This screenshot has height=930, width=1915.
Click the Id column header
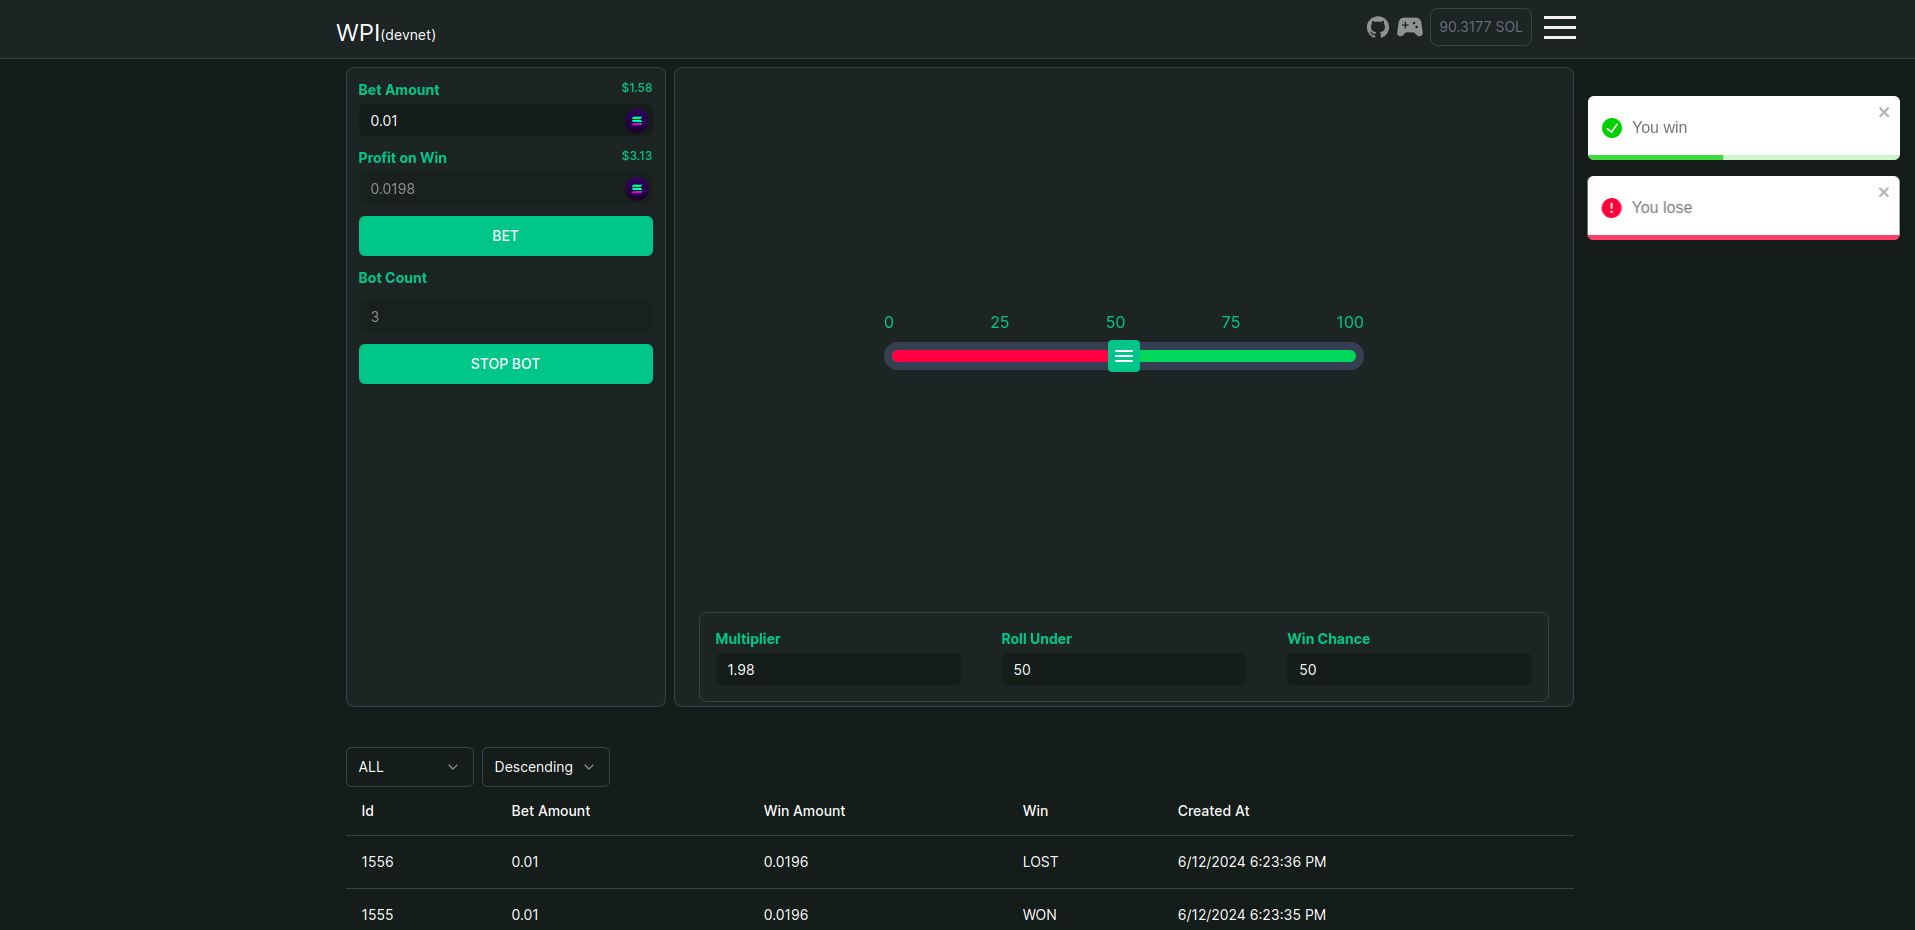click(x=368, y=811)
